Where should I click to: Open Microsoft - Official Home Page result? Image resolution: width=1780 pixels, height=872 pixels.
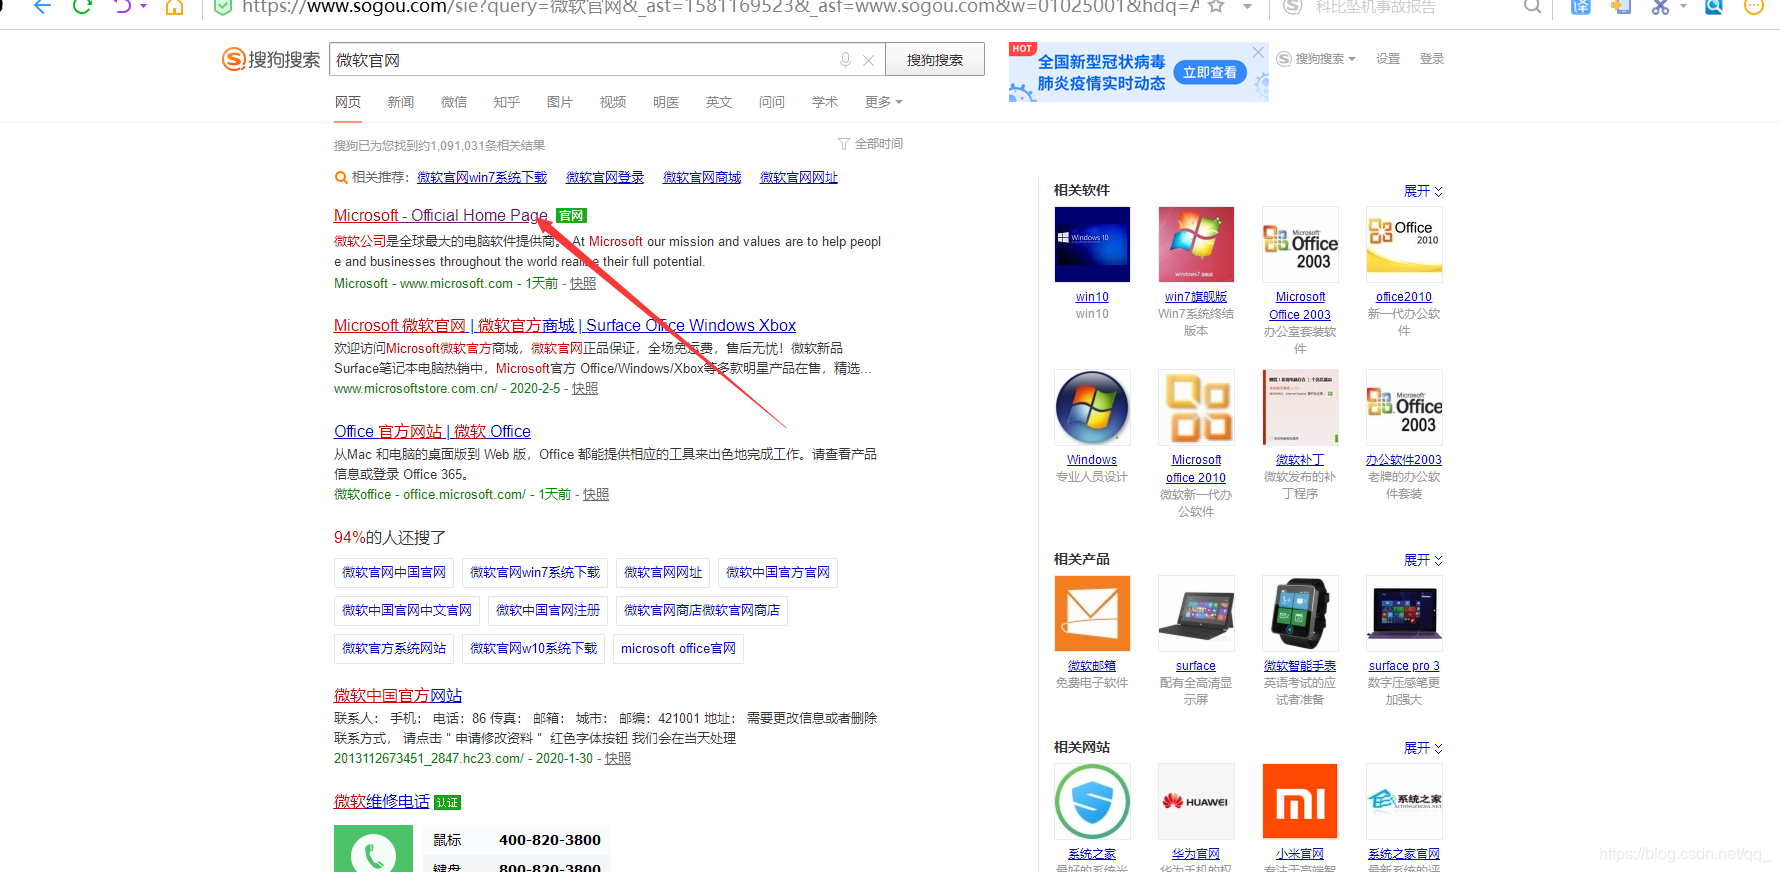pyautogui.click(x=441, y=216)
